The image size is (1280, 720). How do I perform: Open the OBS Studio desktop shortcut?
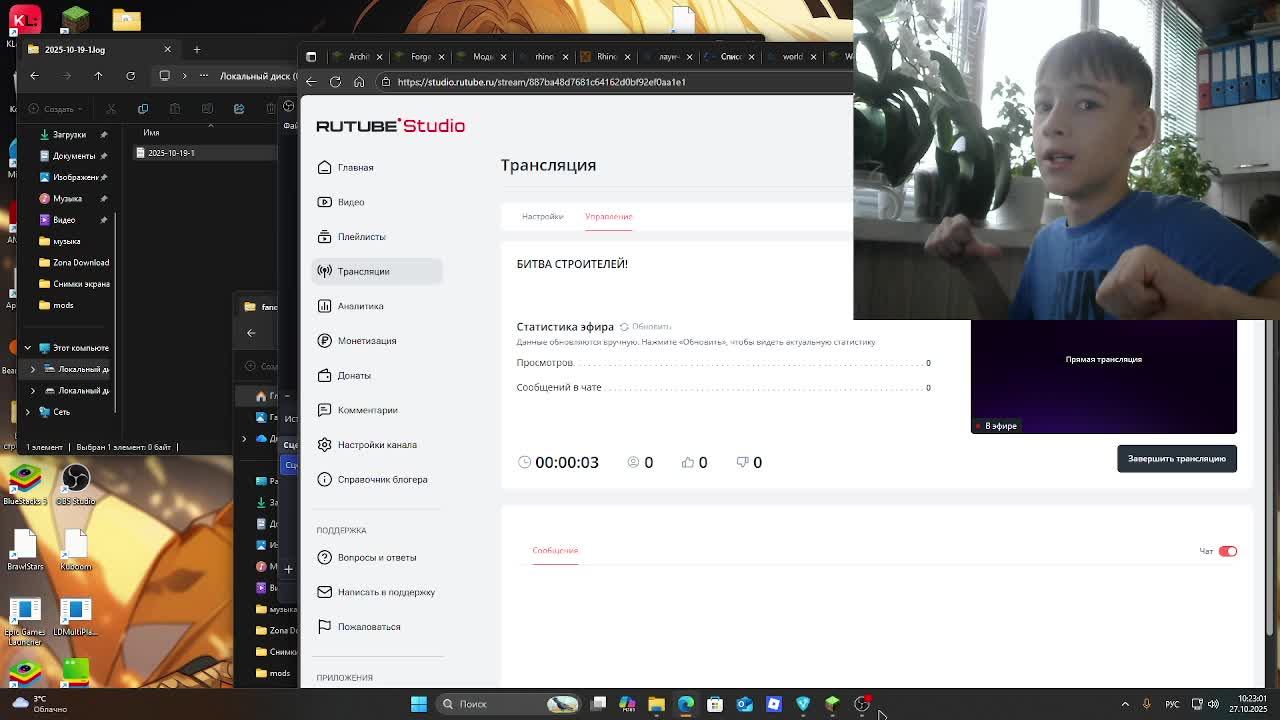pos(76,484)
